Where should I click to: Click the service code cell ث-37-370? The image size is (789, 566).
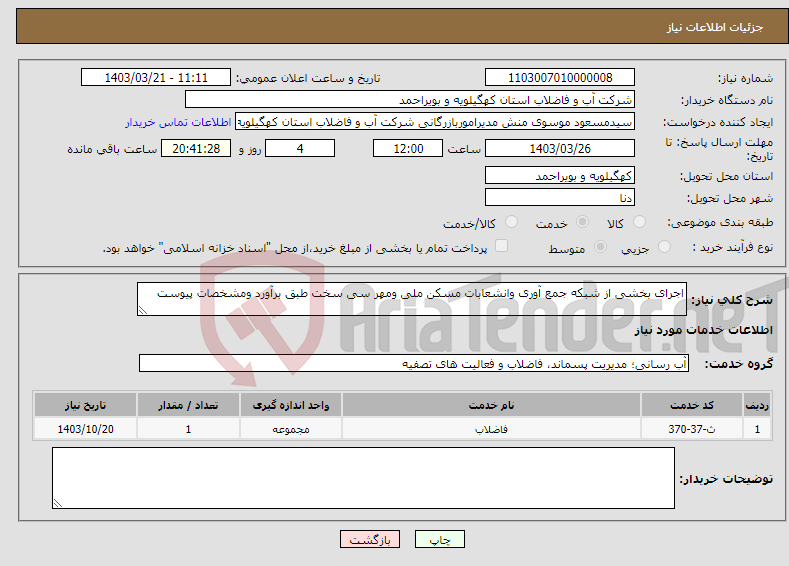click(x=692, y=429)
